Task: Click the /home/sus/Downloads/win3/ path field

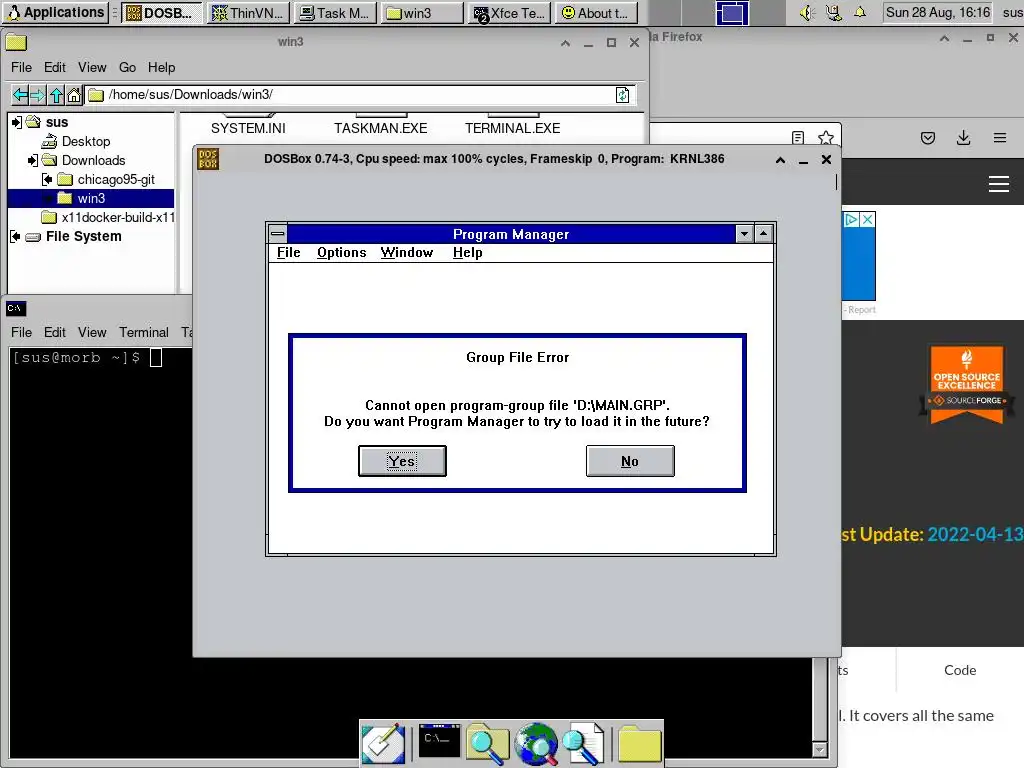Action: click(359, 95)
